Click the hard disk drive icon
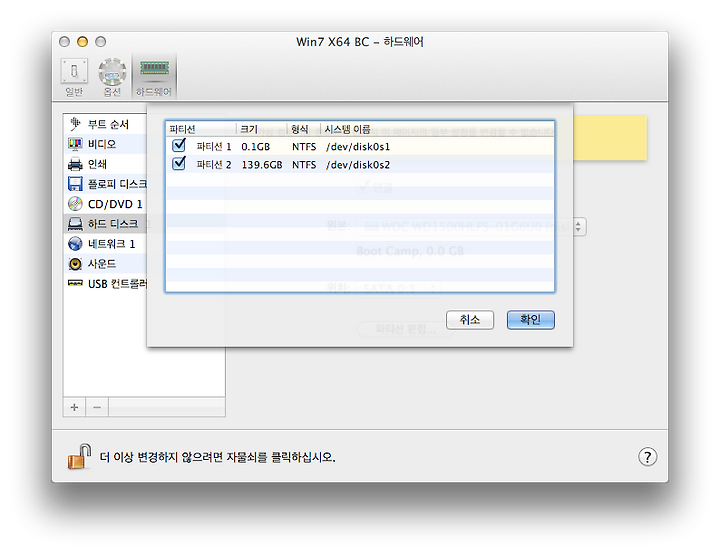720x554 pixels. 75,224
